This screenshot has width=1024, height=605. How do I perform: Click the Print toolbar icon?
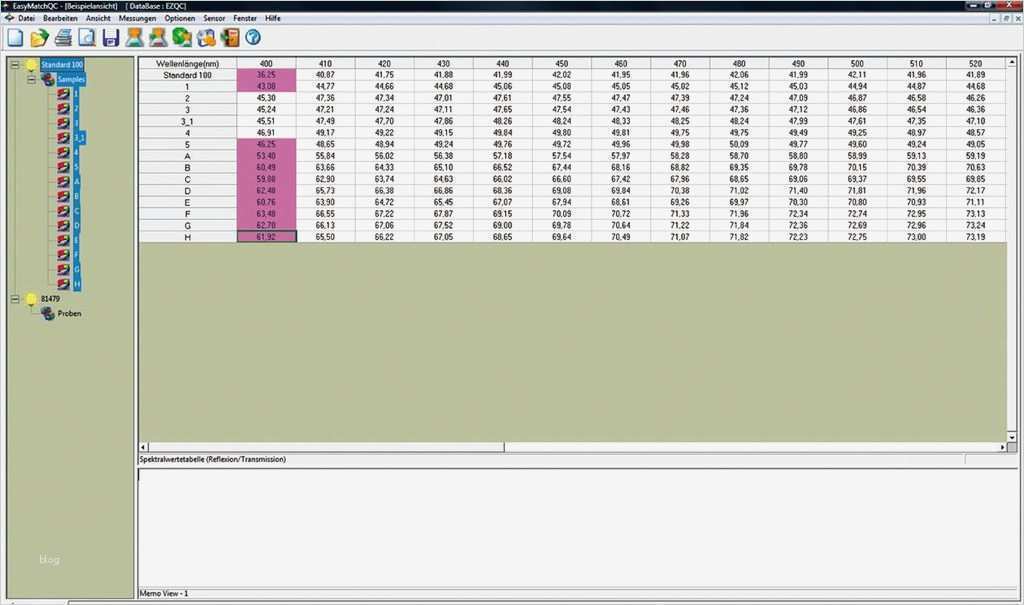pos(63,38)
